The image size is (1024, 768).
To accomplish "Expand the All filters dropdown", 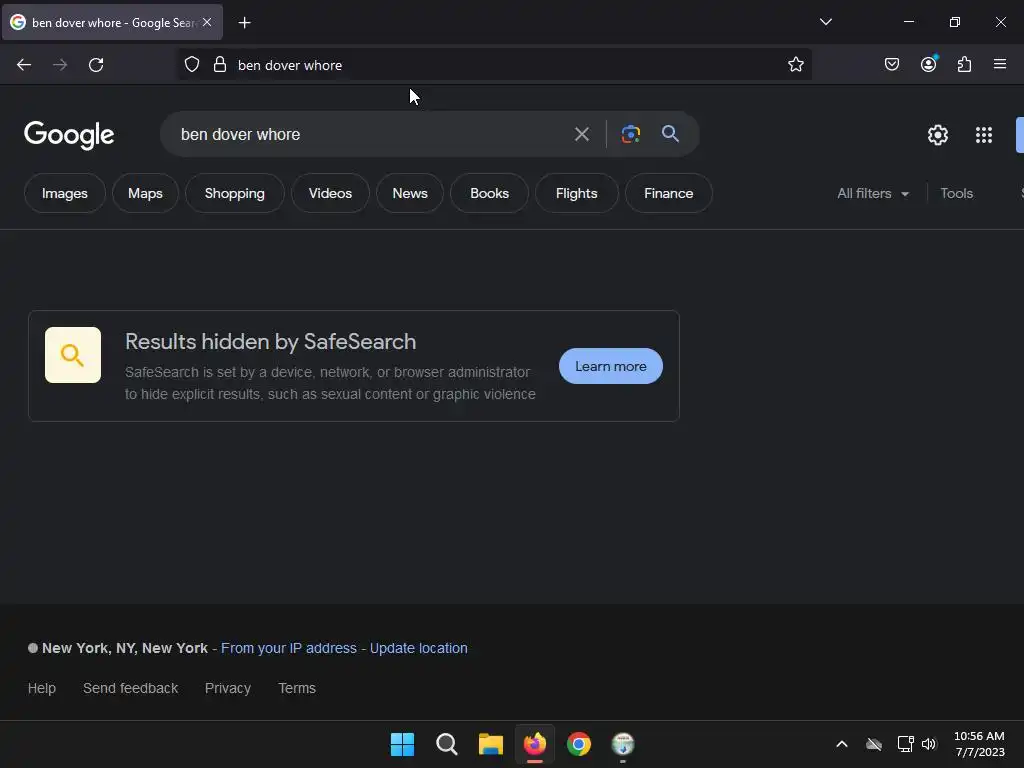I will tap(872, 193).
